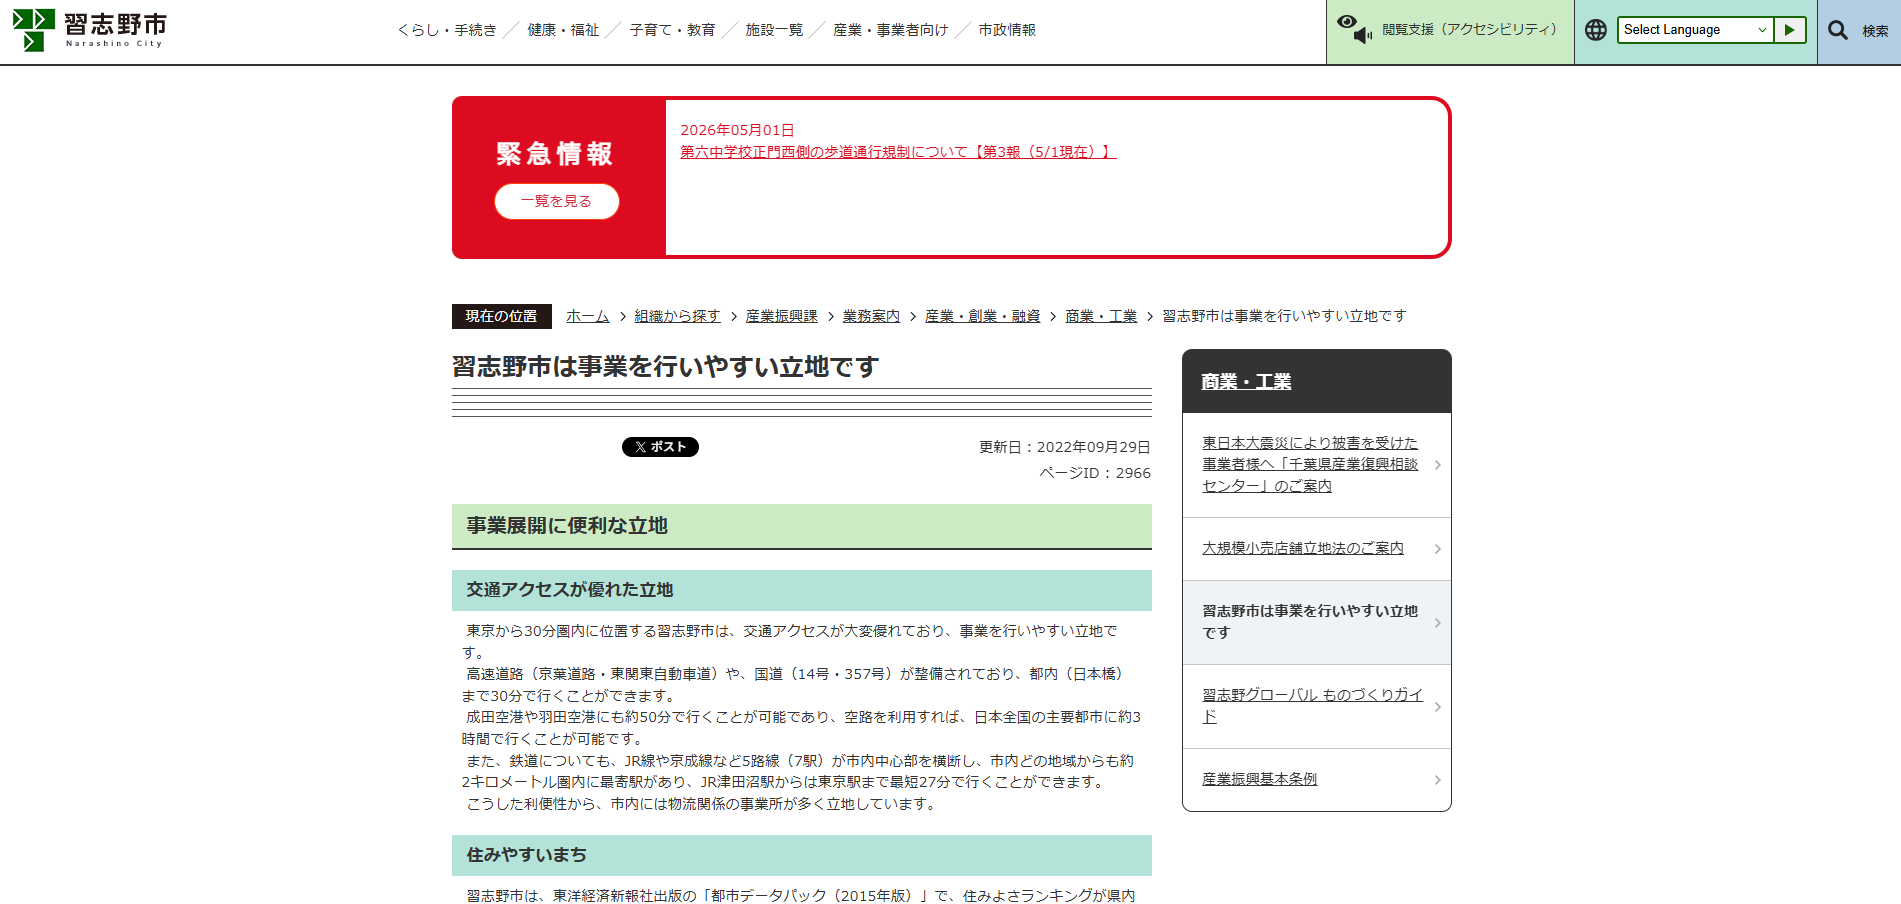Click the 現在の位置 label
This screenshot has height=904, width=1901.
[x=501, y=316]
